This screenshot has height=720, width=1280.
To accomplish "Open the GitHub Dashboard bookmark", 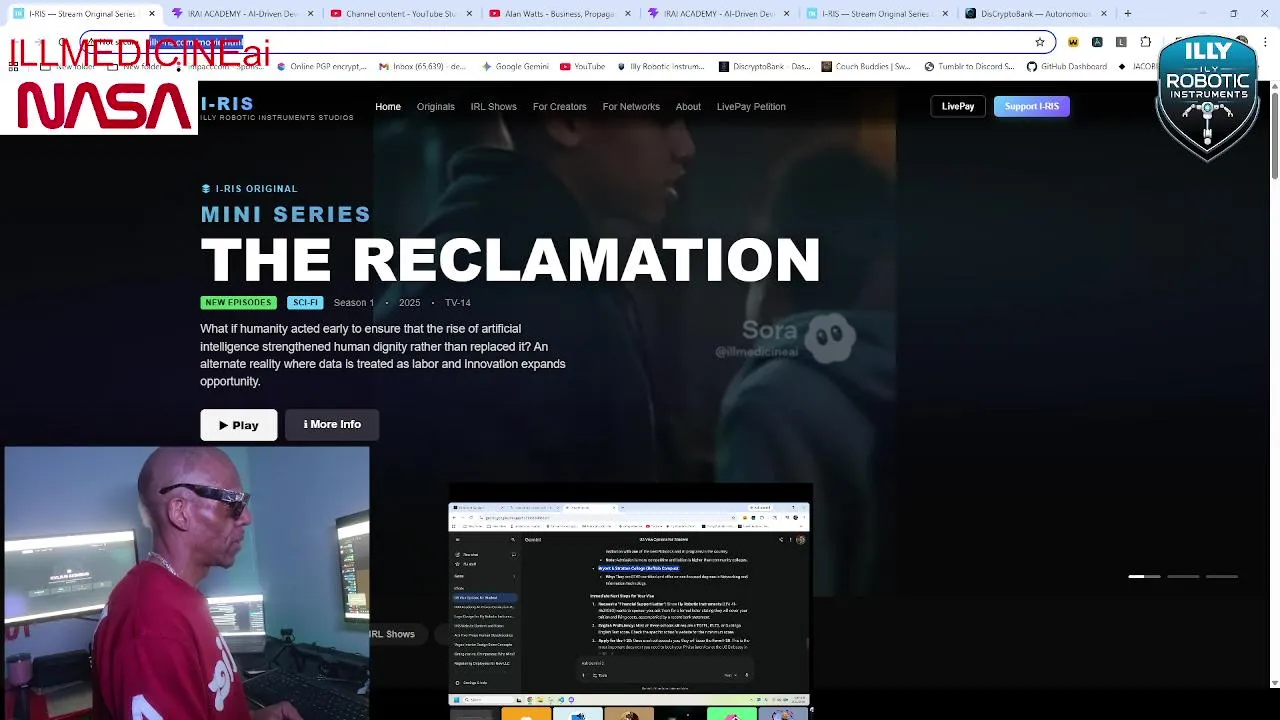I will [1067, 67].
